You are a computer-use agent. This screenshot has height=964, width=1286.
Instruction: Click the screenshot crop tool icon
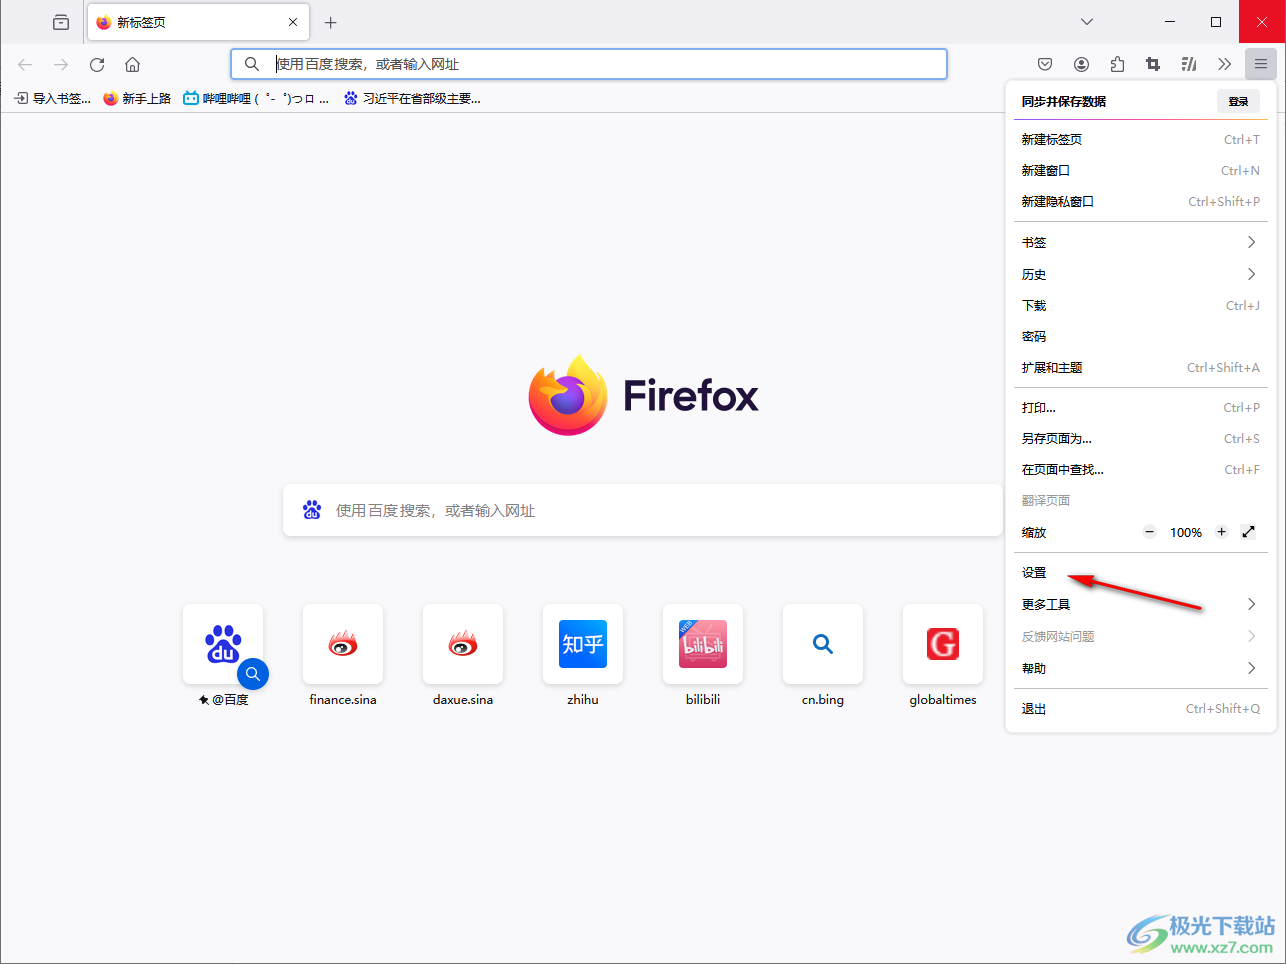(x=1153, y=64)
